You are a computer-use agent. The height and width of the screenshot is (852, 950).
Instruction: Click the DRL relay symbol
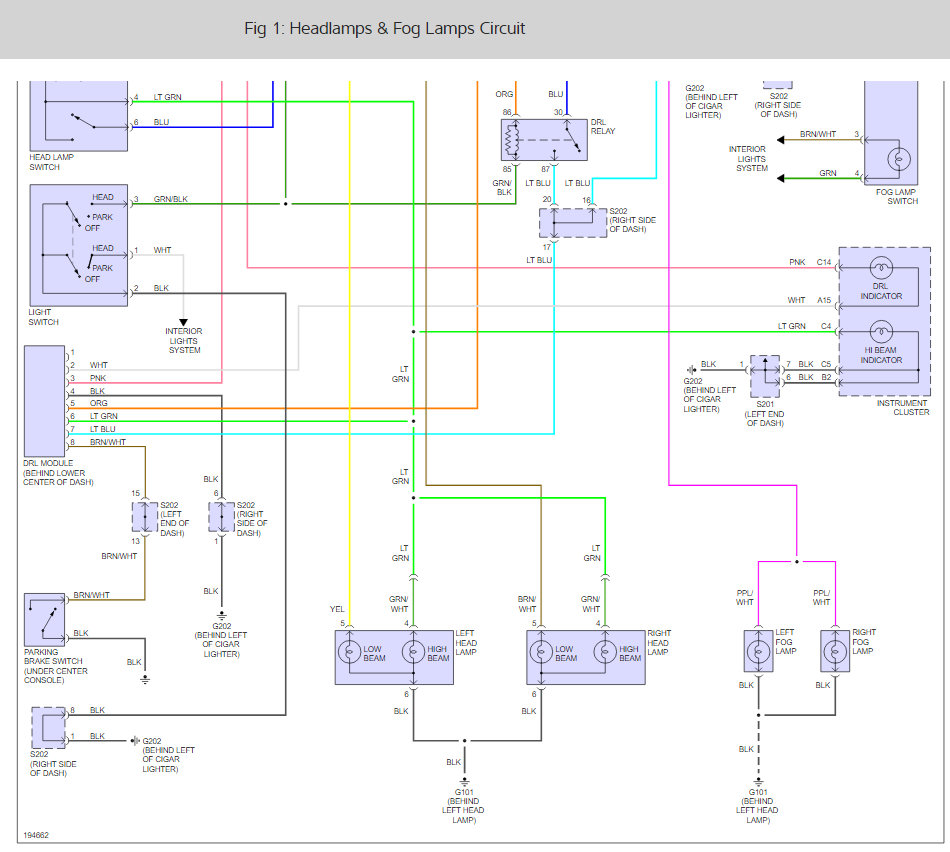[x=544, y=140]
